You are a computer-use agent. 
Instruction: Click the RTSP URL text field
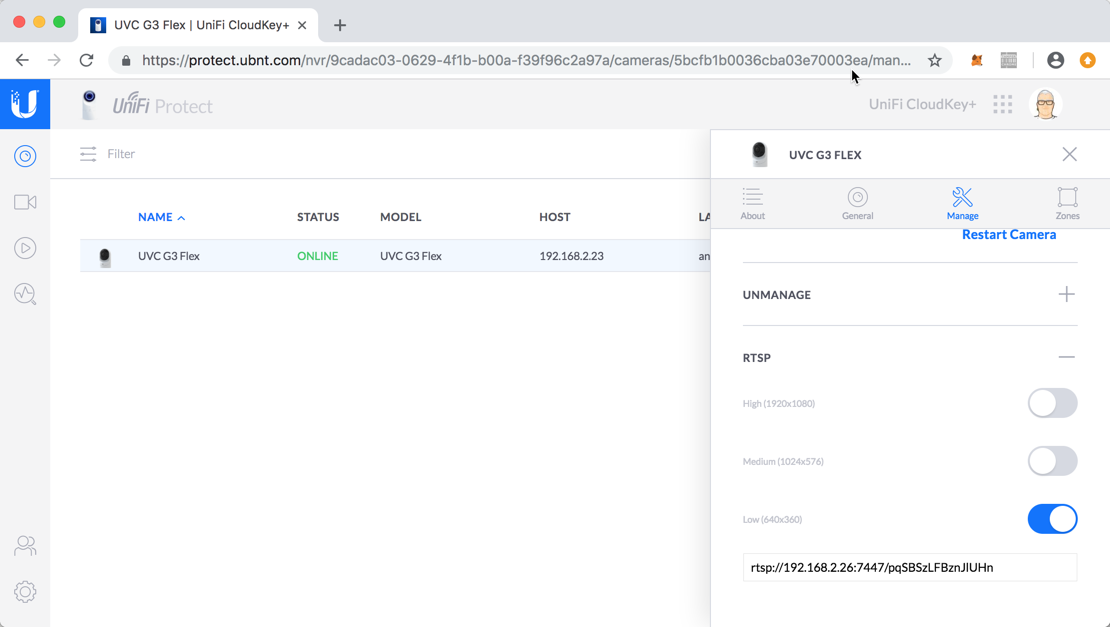pyautogui.click(x=909, y=567)
